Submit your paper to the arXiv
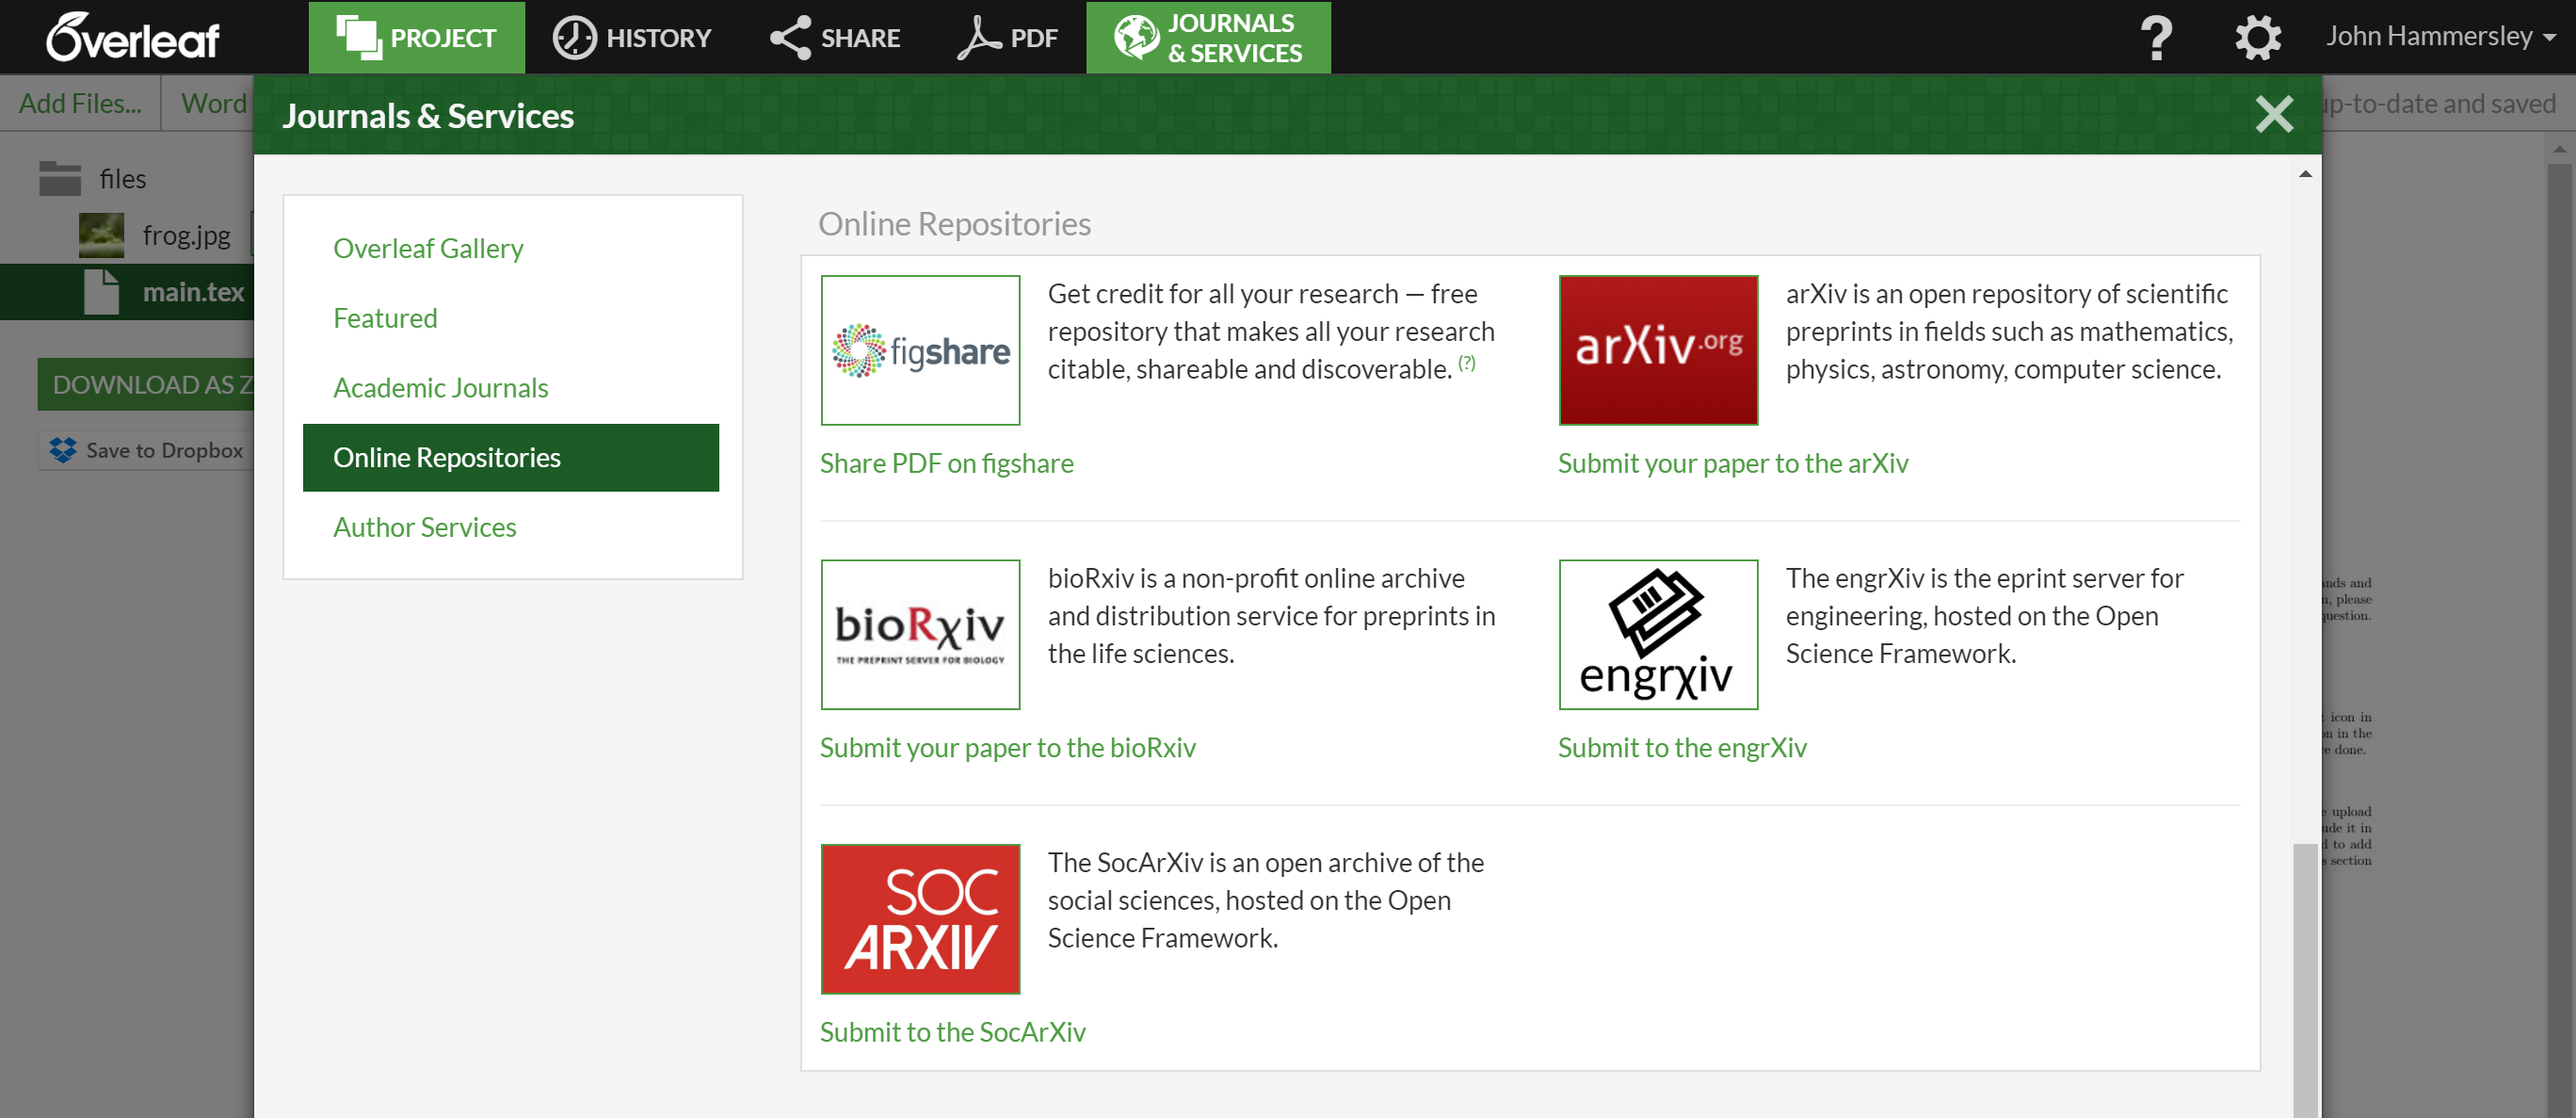This screenshot has height=1118, width=2576. click(1735, 462)
